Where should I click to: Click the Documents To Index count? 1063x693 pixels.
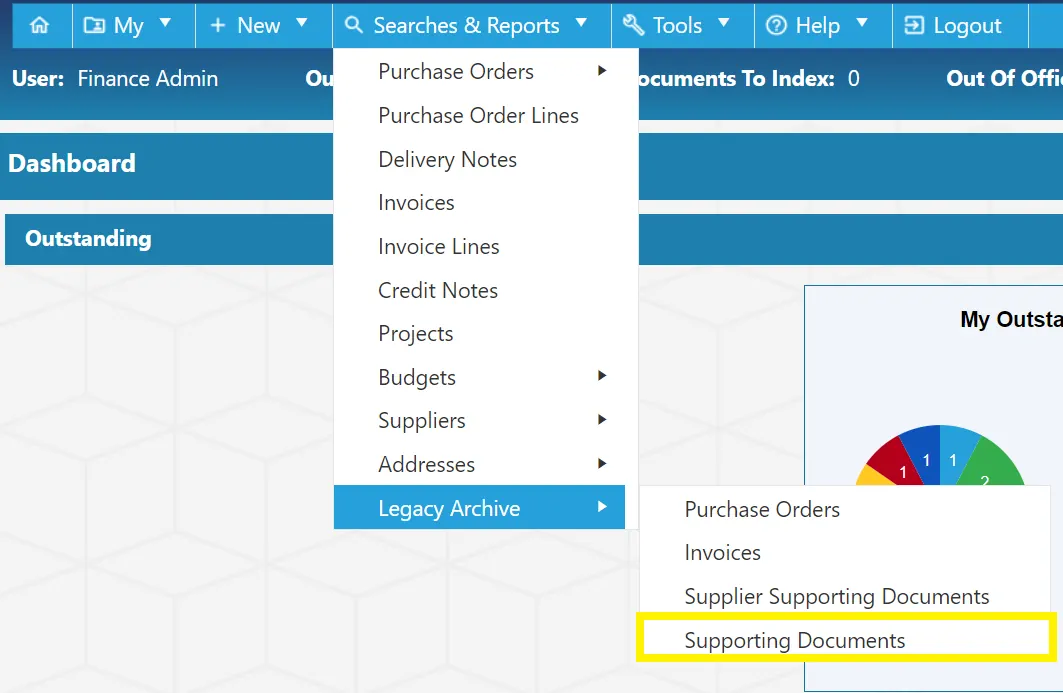(853, 79)
